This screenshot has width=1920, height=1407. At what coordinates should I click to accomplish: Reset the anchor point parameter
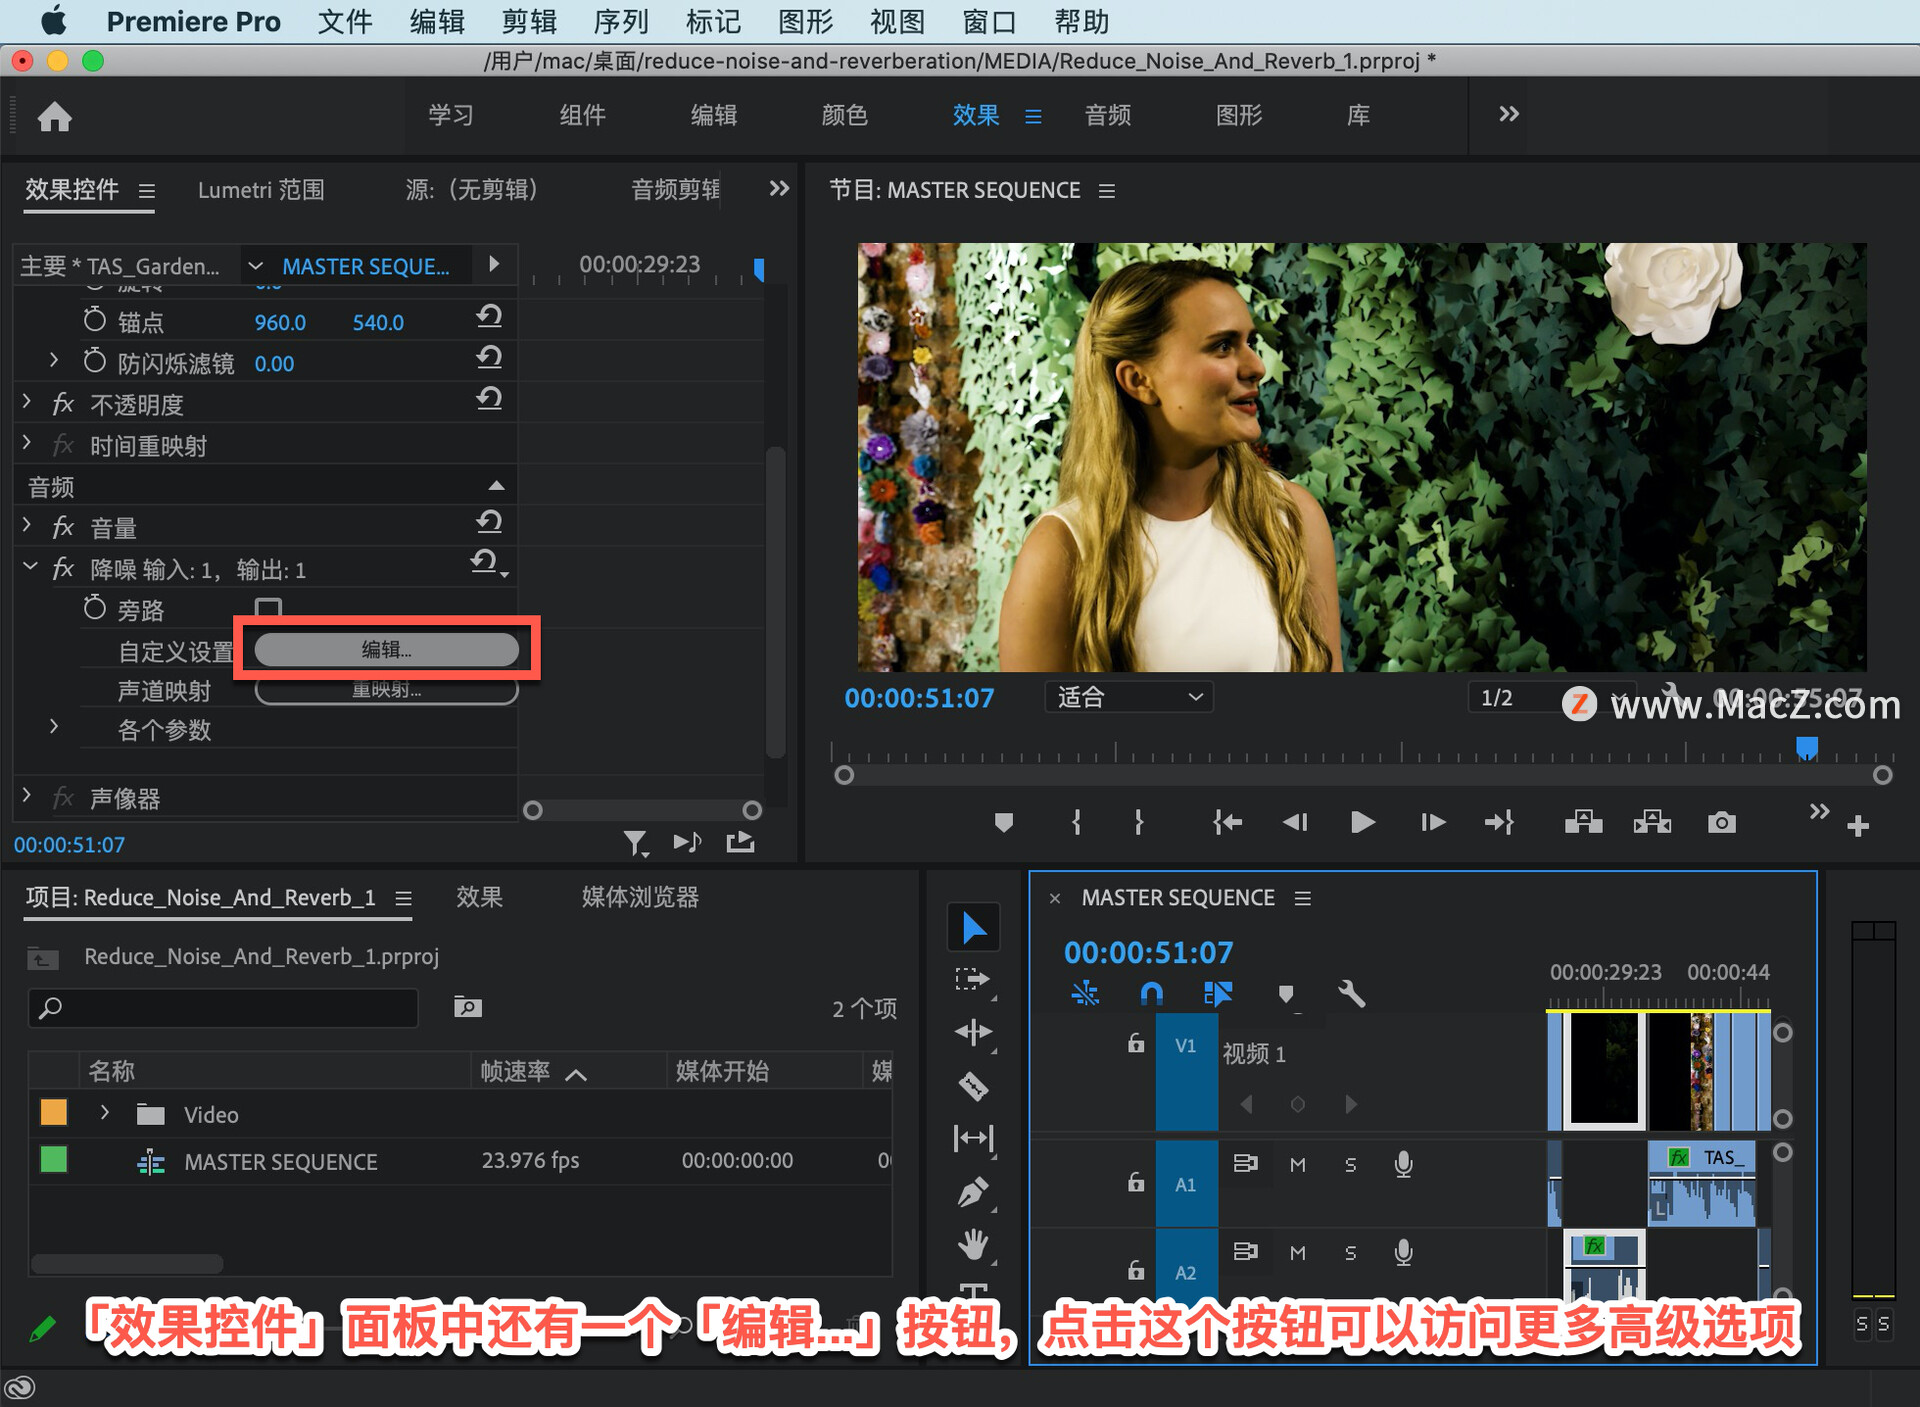pos(489,318)
